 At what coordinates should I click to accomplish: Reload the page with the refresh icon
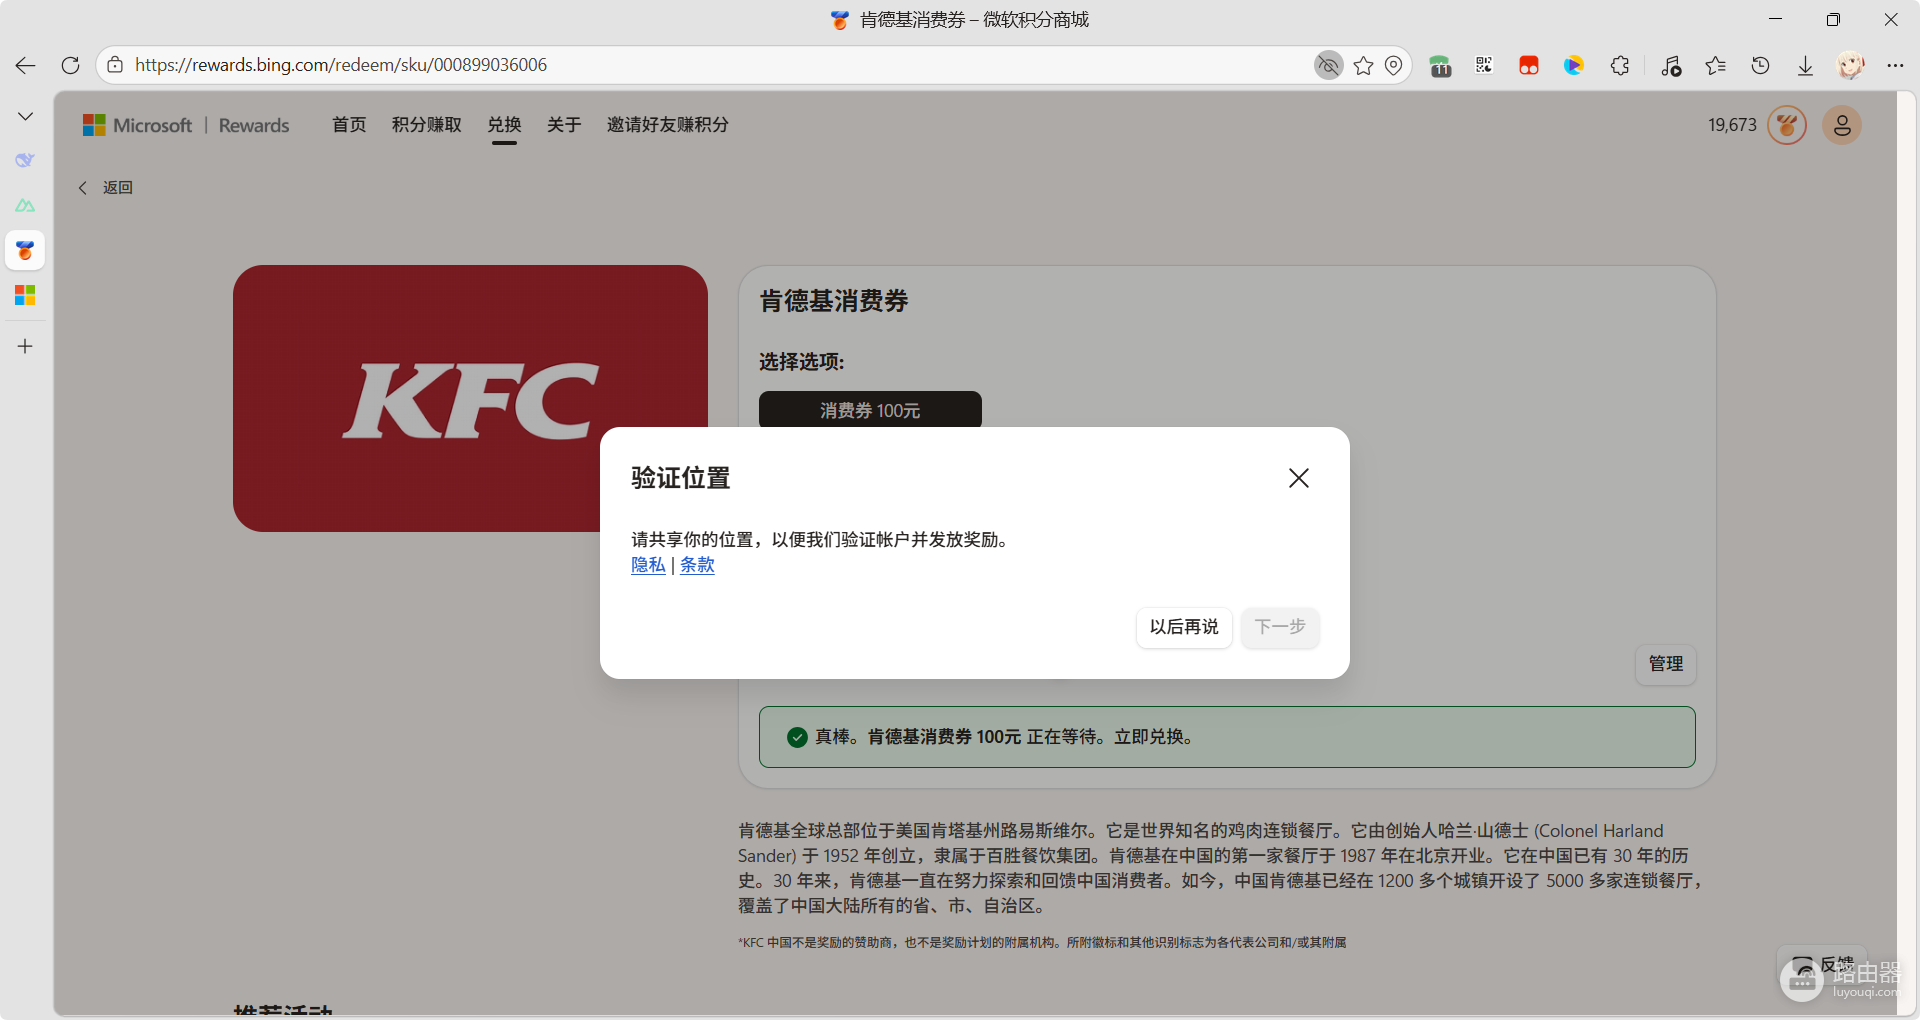[x=70, y=65]
